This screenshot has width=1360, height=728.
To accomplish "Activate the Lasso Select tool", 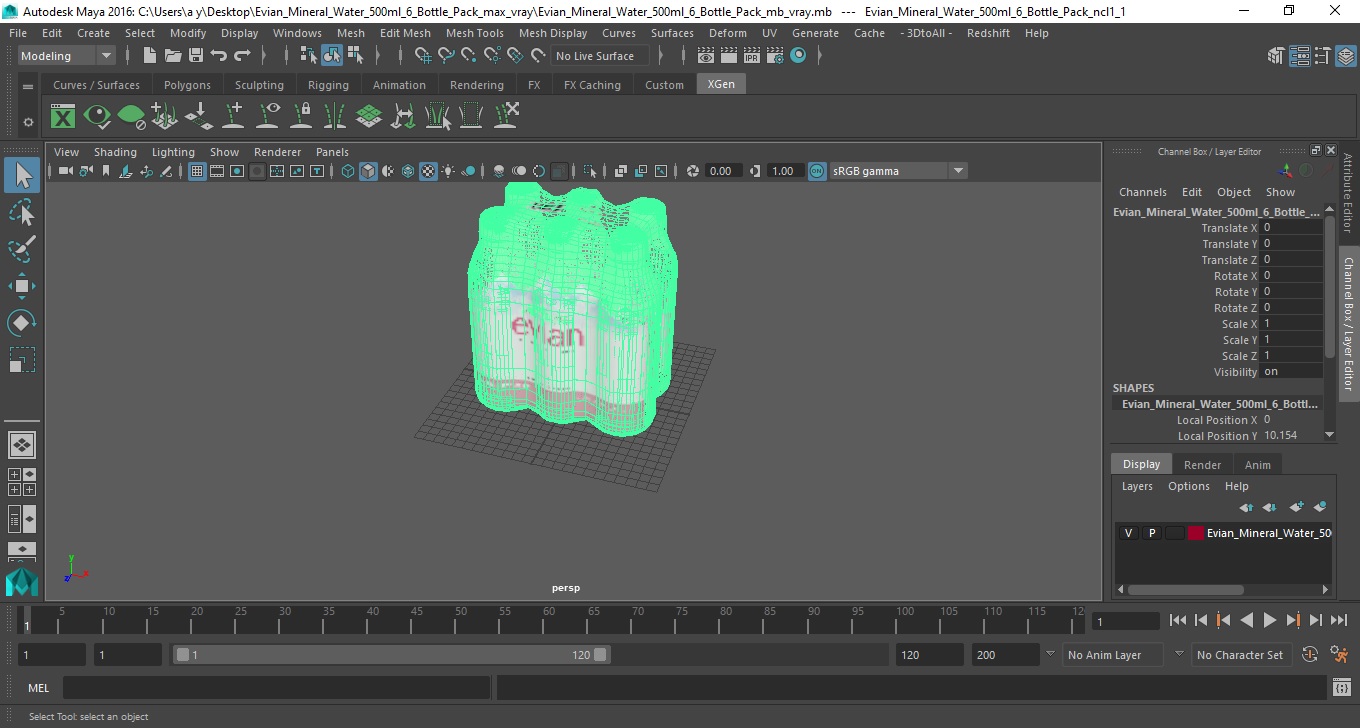I will pos(22,212).
